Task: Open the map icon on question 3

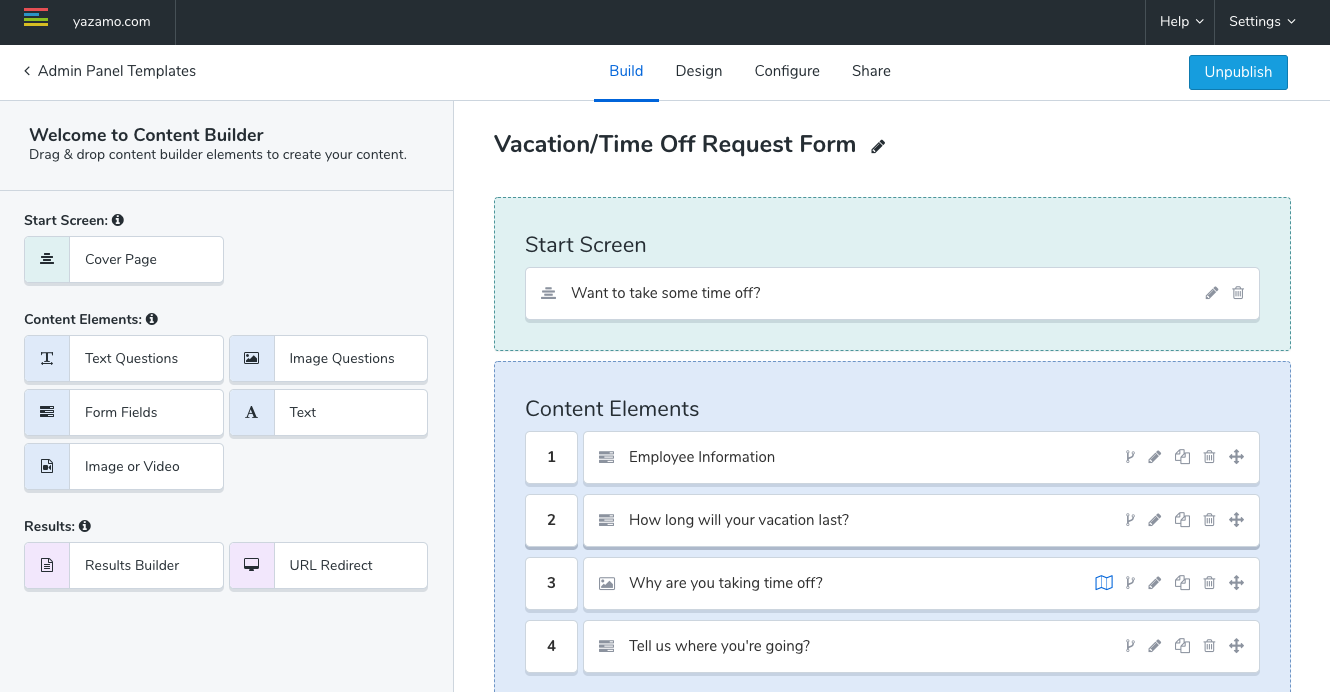Action: pos(1104,583)
